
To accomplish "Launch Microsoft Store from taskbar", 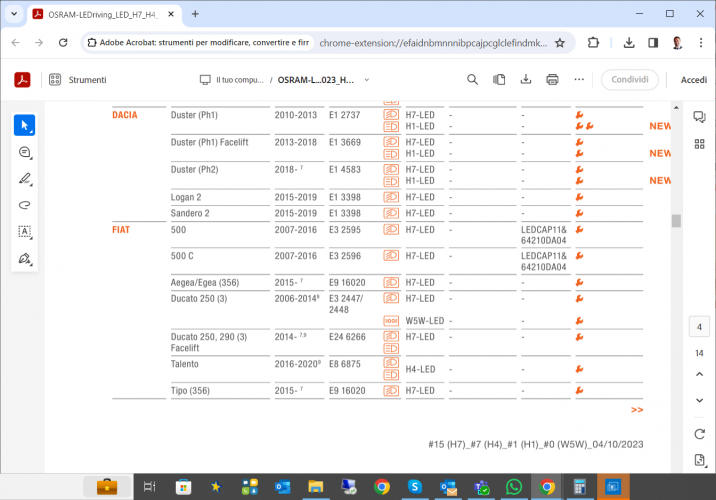I will [x=183, y=487].
